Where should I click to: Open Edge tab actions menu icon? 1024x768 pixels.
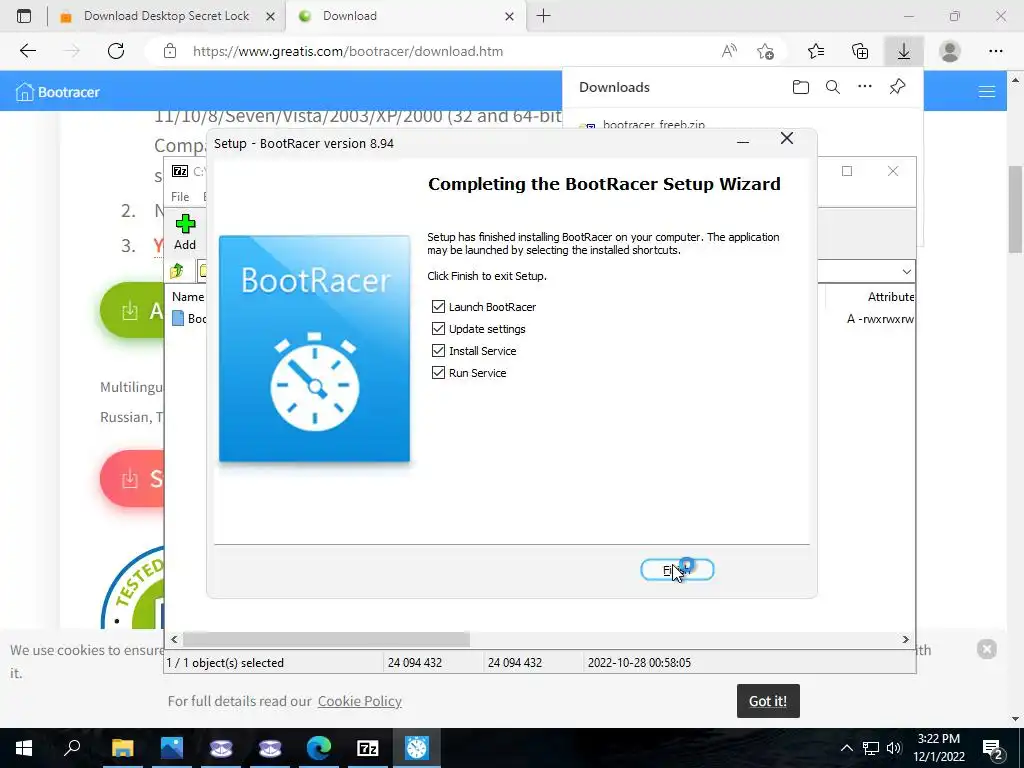(24, 16)
